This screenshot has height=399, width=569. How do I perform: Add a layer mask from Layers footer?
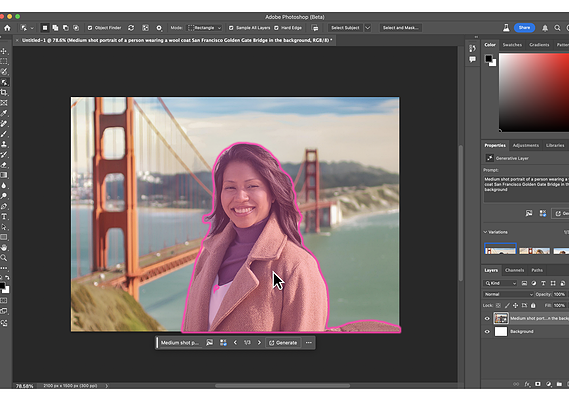coord(538,384)
